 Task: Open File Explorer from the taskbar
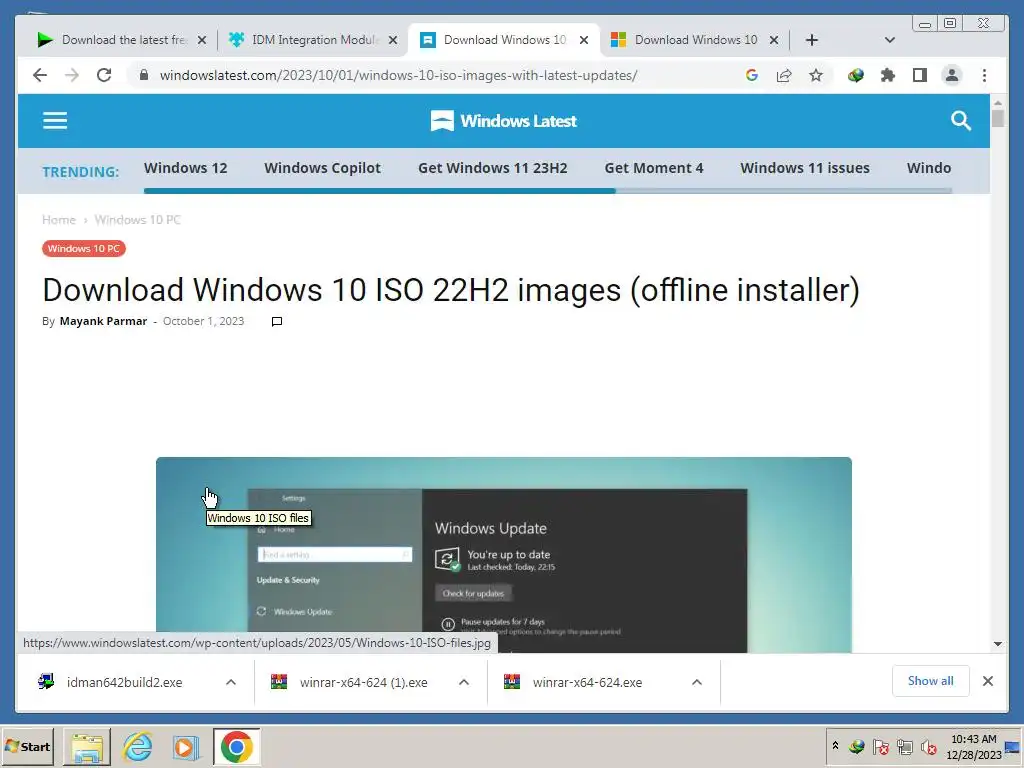(87, 747)
